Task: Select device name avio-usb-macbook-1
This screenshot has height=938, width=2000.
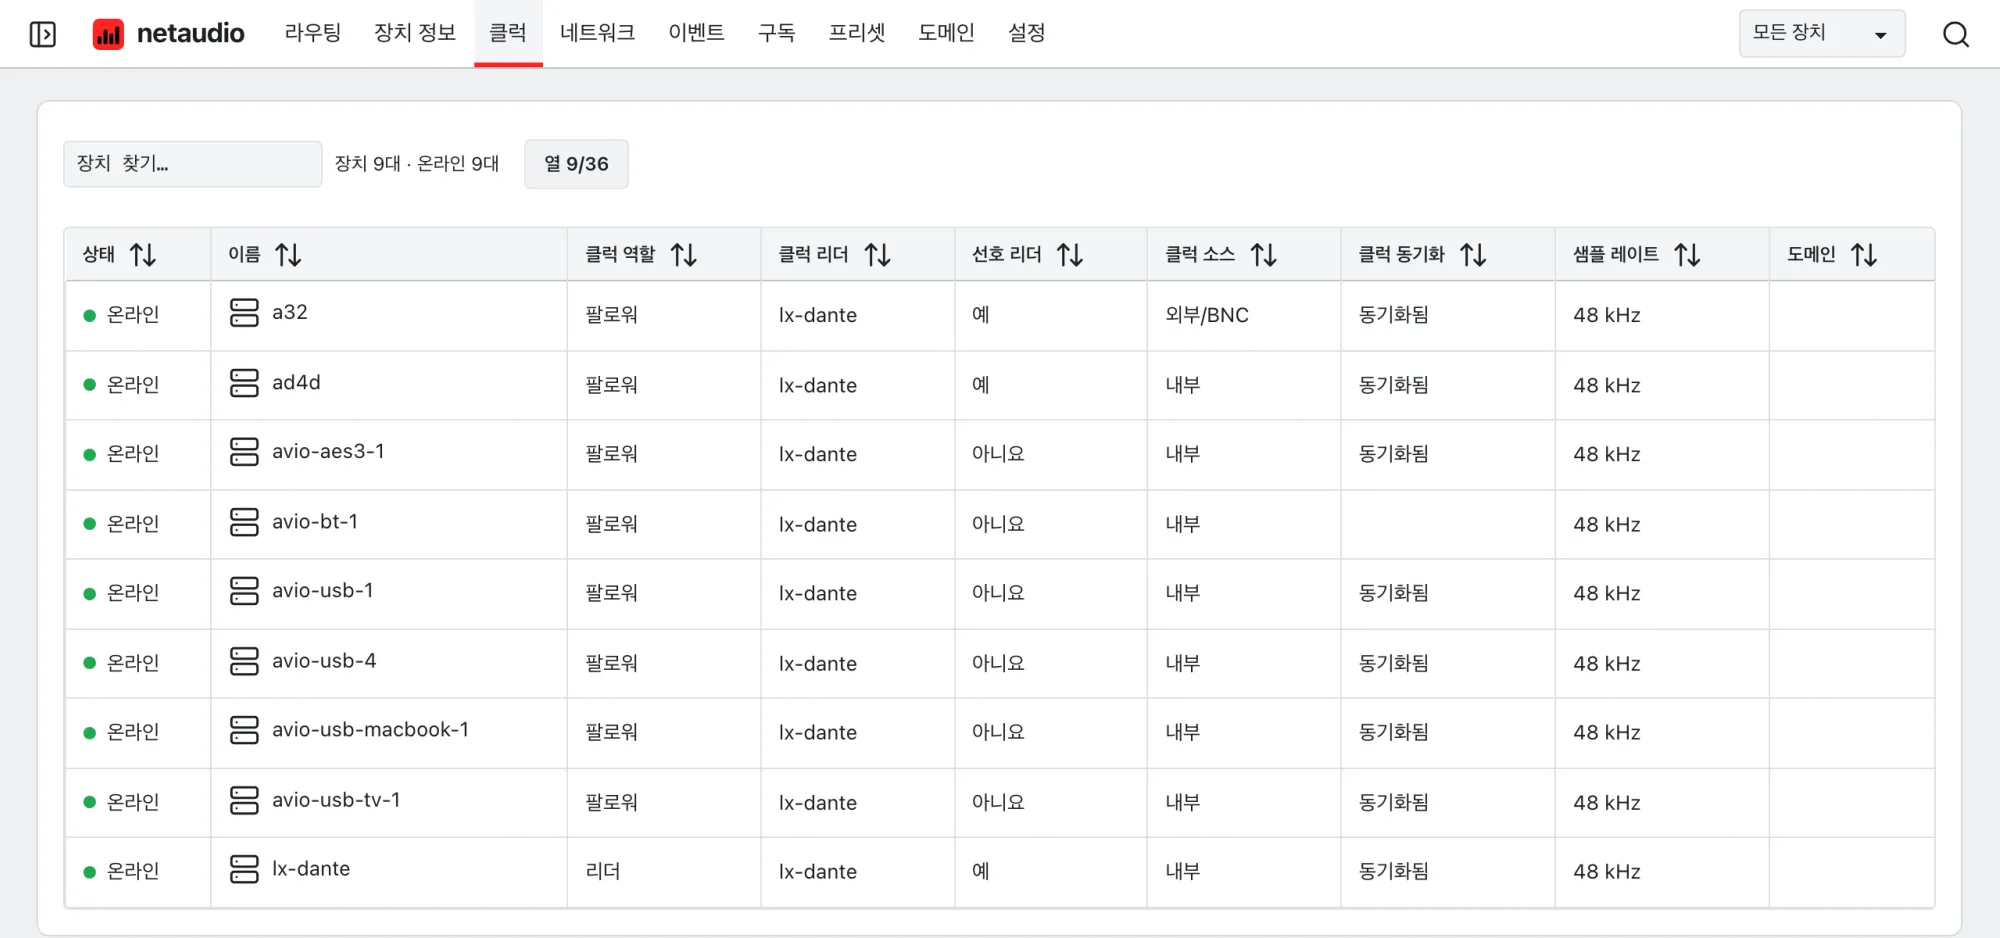Action: (x=370, y=730)
